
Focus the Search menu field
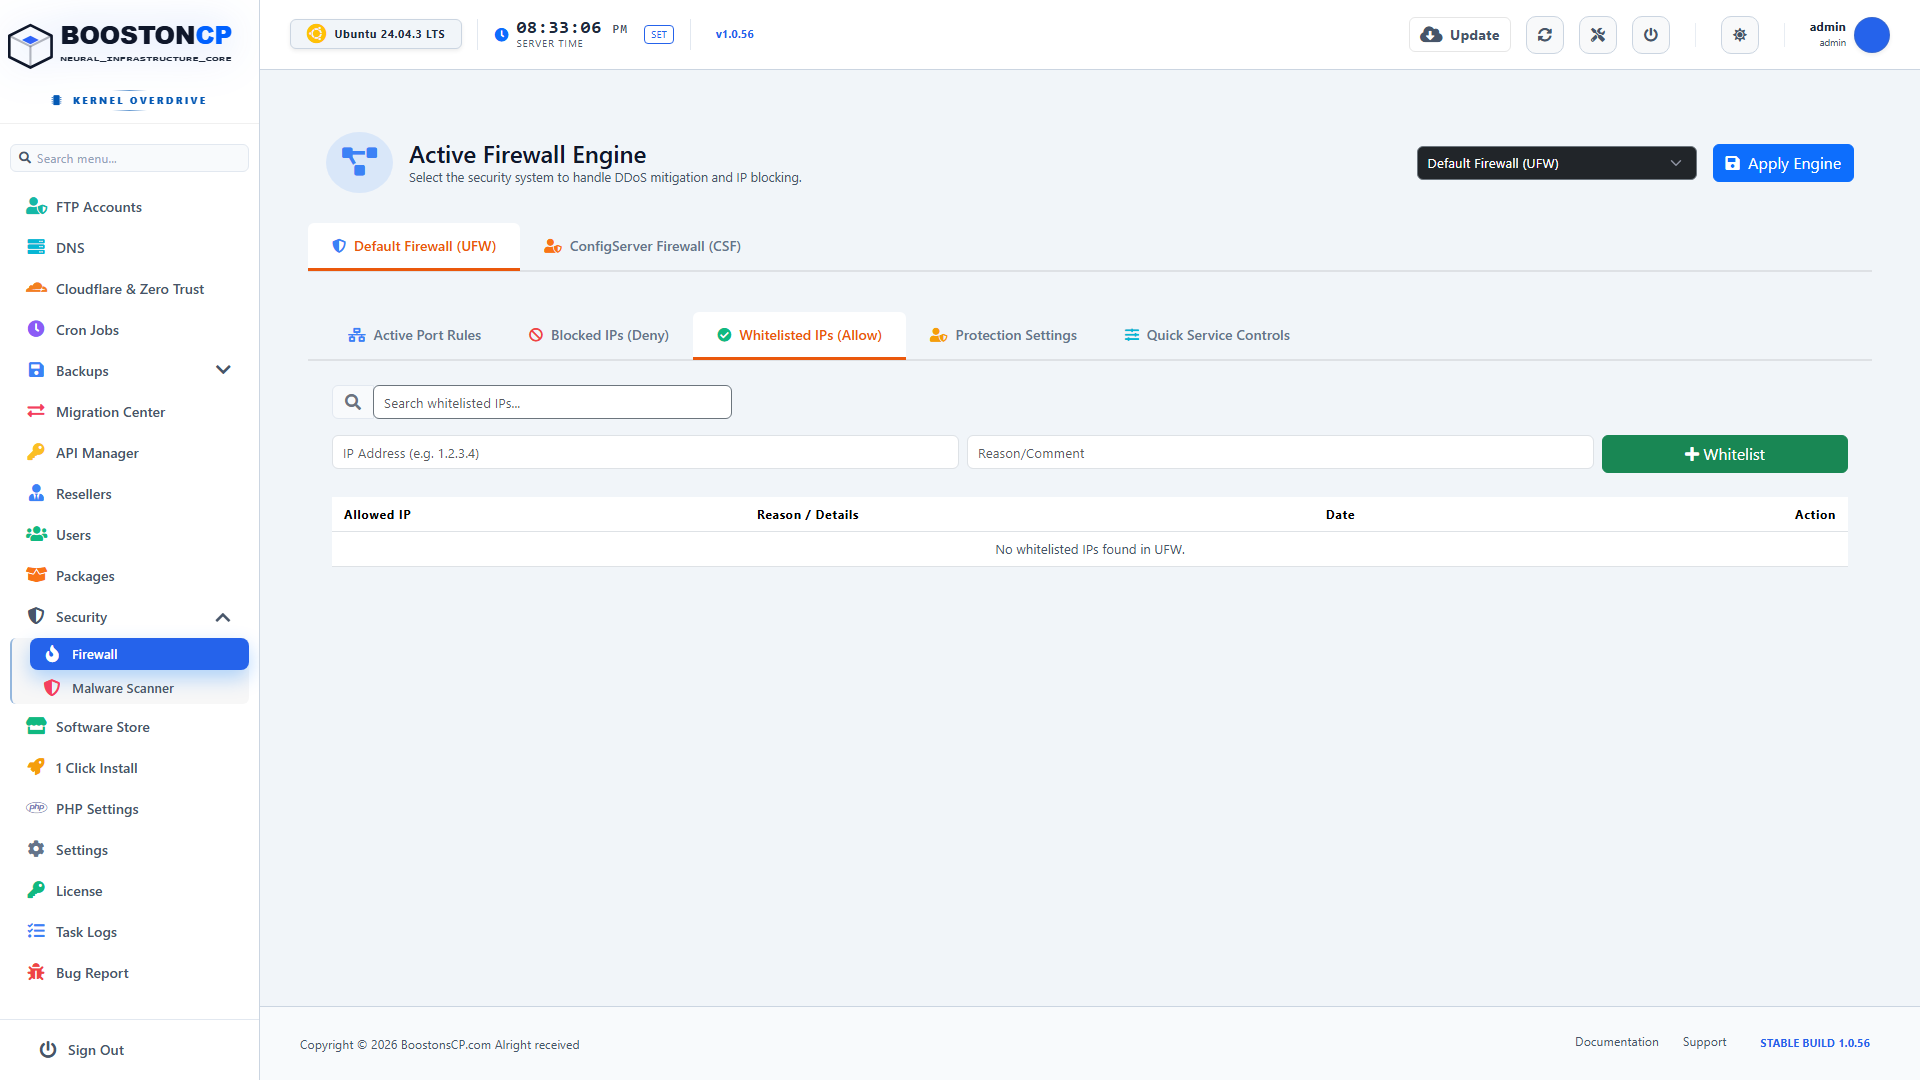click(129, 158)
